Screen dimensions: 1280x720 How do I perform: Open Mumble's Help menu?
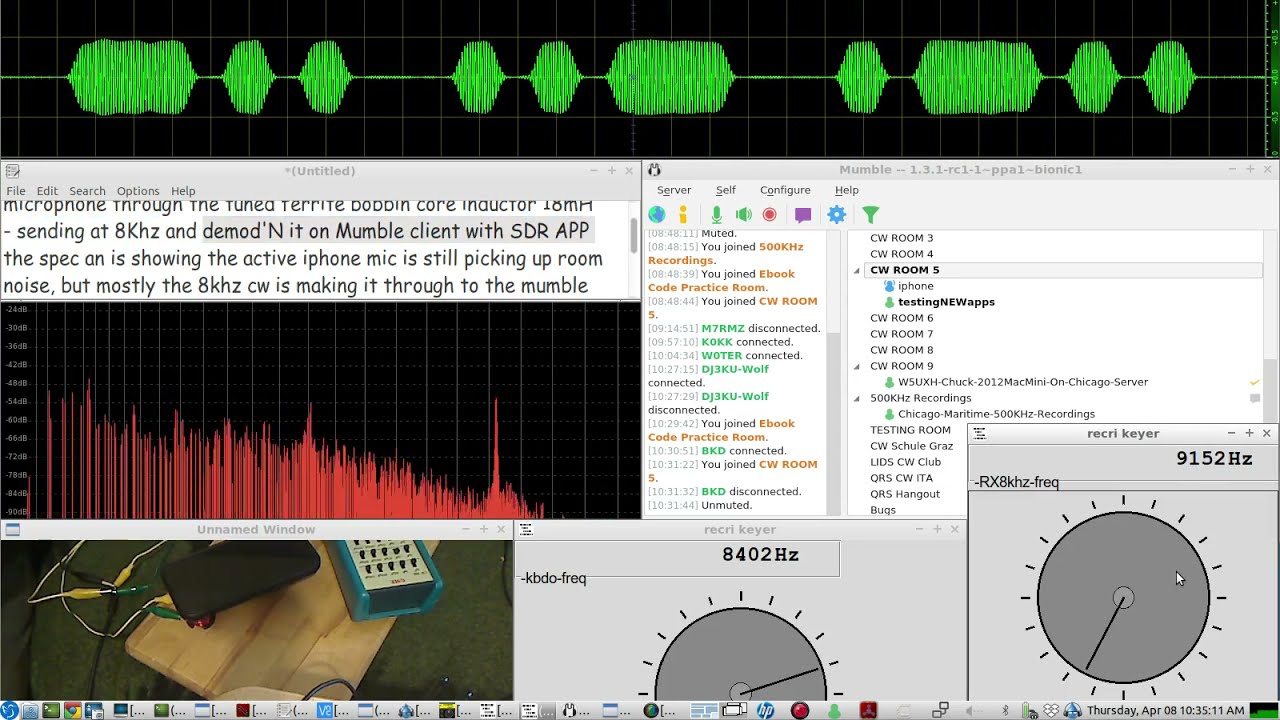pyautogui.click(x=846, y=190)
